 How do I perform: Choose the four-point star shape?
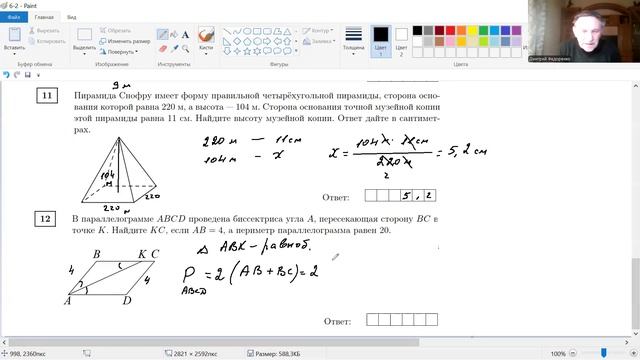pos(237,51)
